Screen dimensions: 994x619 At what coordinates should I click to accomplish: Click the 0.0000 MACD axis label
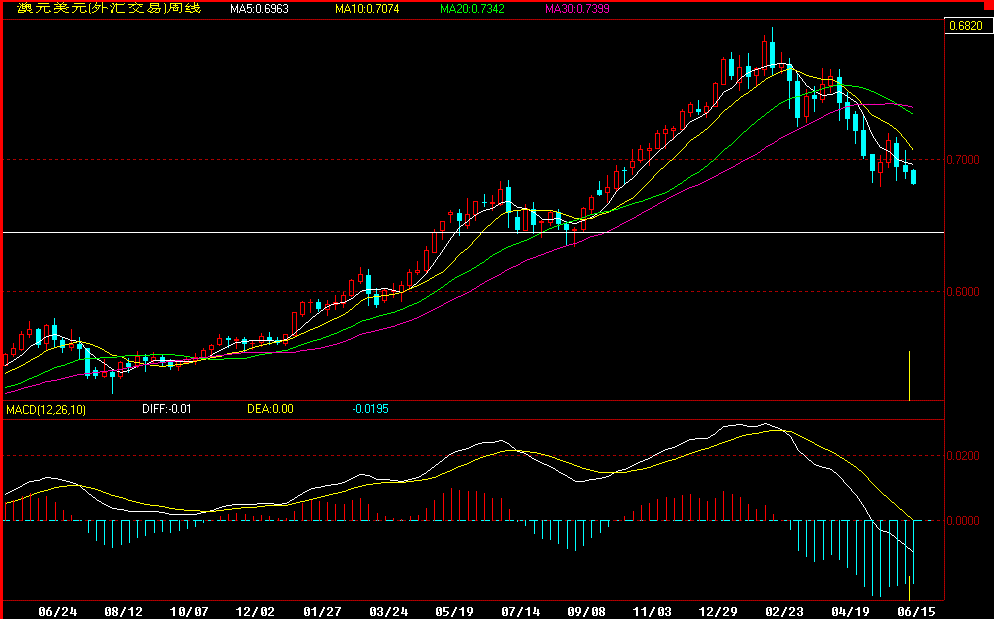tap(964, 521)
